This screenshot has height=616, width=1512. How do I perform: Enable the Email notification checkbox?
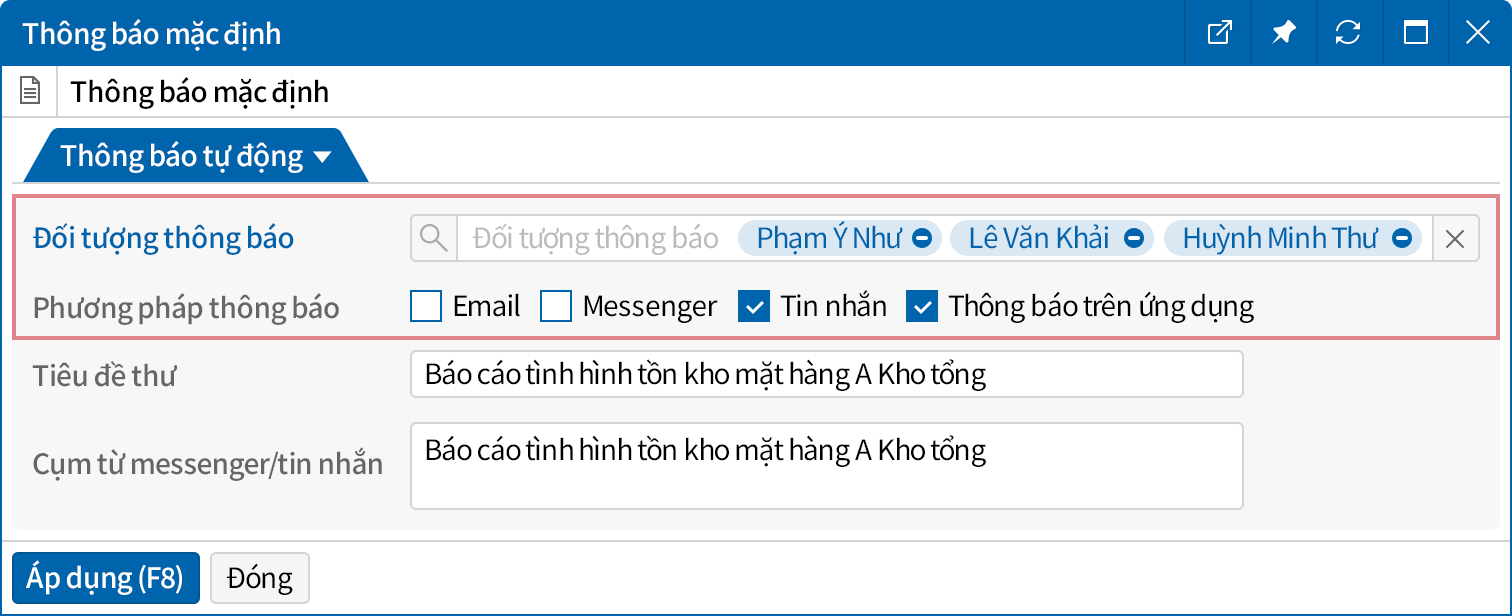pyautogui.click(x=425, y=306)
